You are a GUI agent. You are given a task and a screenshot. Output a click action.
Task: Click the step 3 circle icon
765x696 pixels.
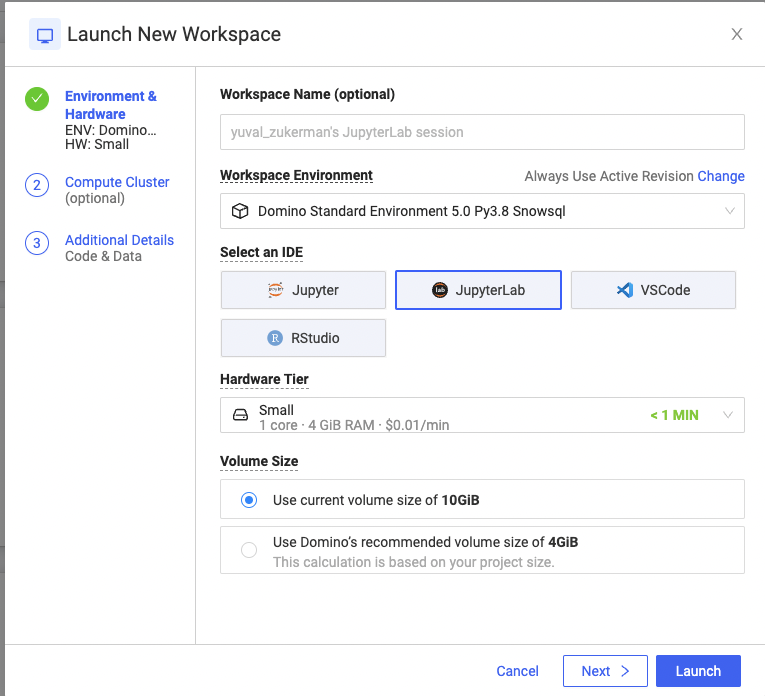37,243
